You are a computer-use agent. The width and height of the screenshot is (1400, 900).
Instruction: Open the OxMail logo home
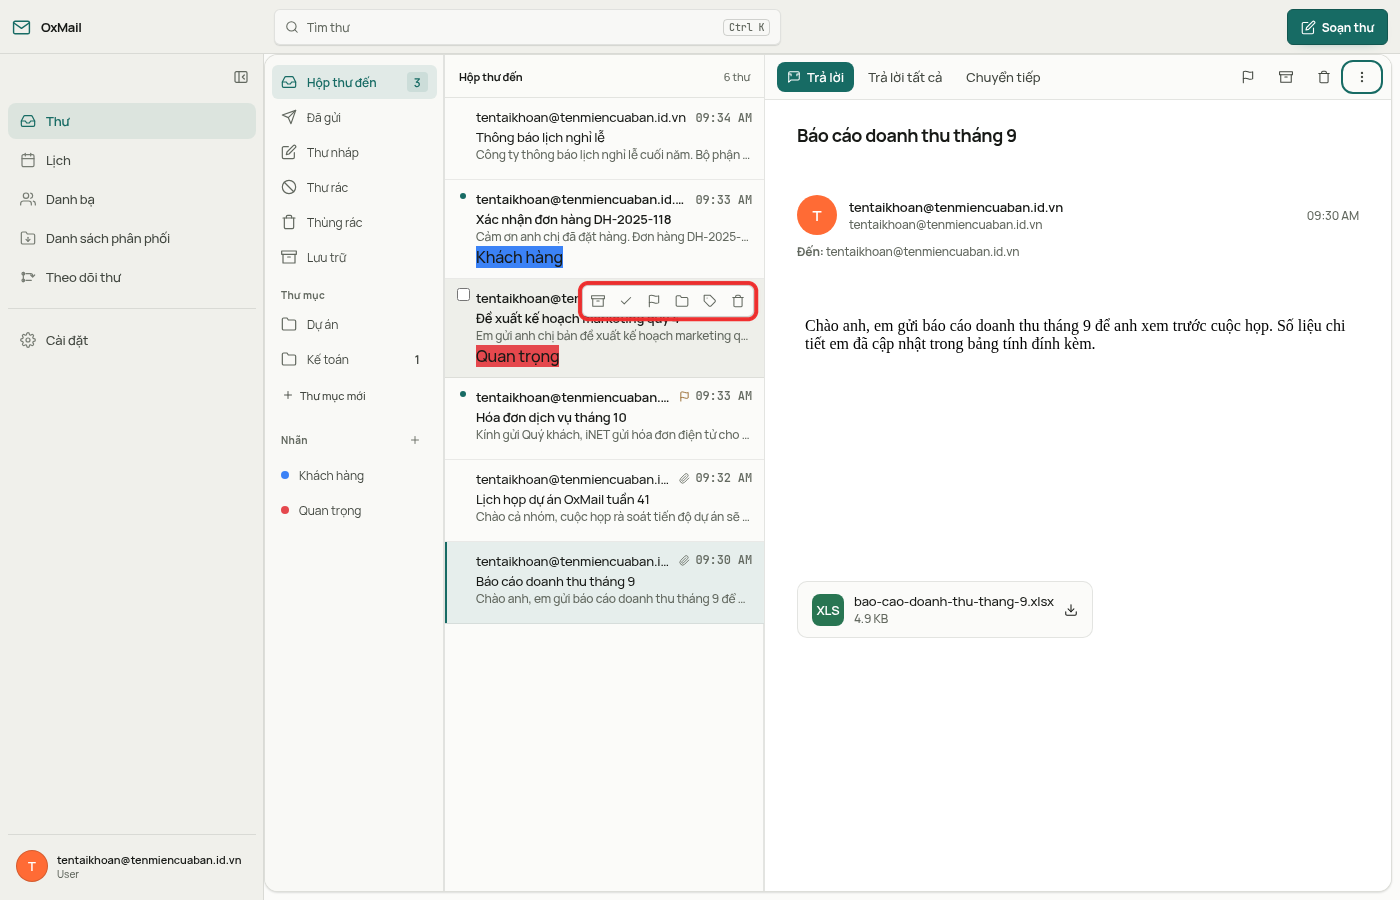(x=47, y=27)
